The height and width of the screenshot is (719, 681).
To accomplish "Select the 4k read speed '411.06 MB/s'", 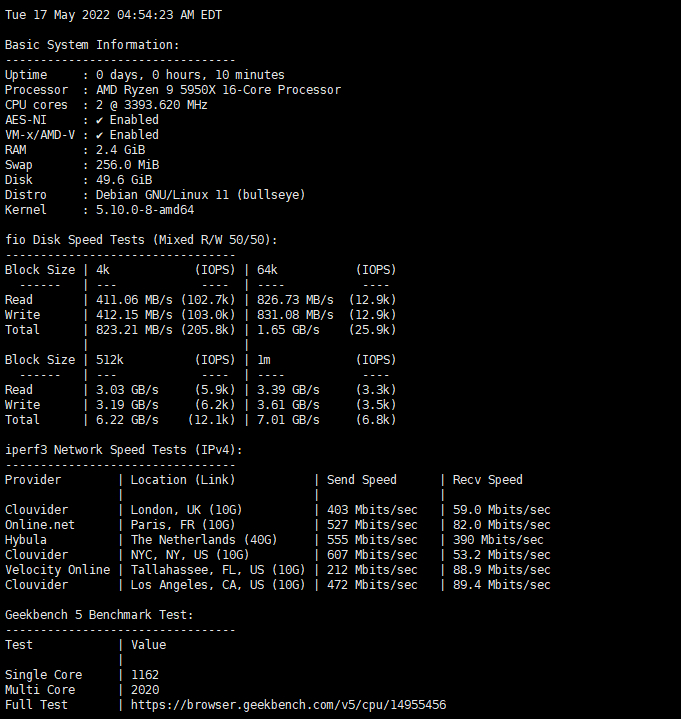I will (x=134, y=300).
